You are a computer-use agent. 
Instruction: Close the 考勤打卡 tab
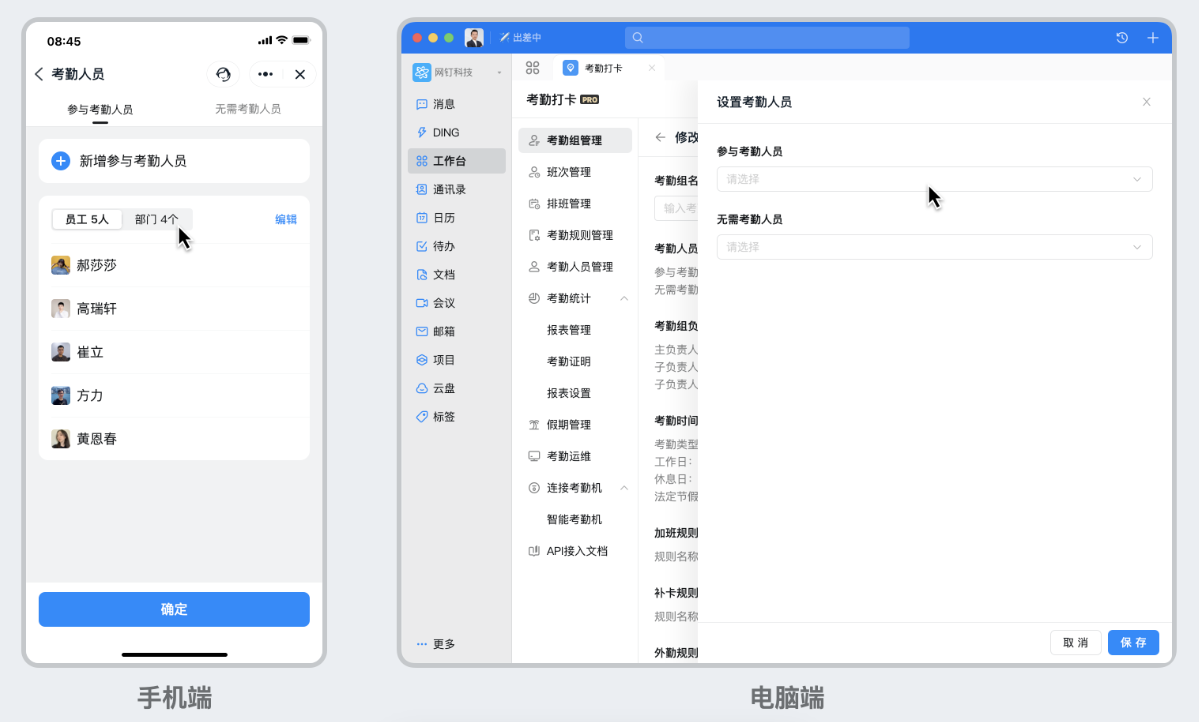pos(651,68)
